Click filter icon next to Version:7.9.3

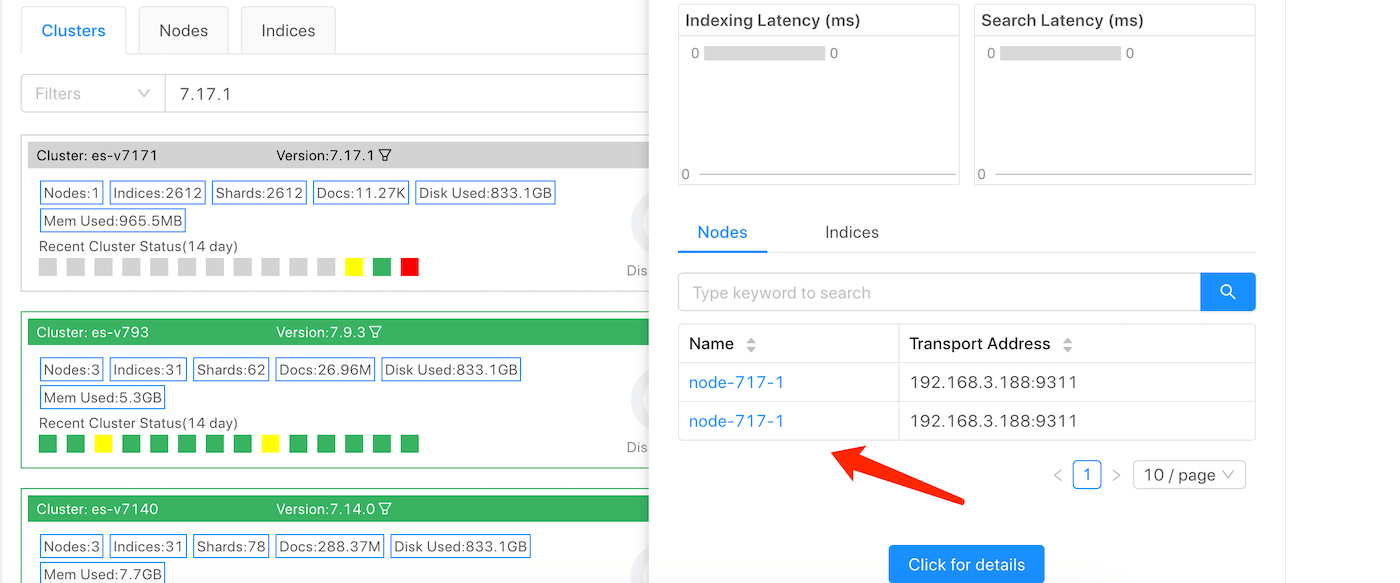pyautogui.click(x=376, y=332)
